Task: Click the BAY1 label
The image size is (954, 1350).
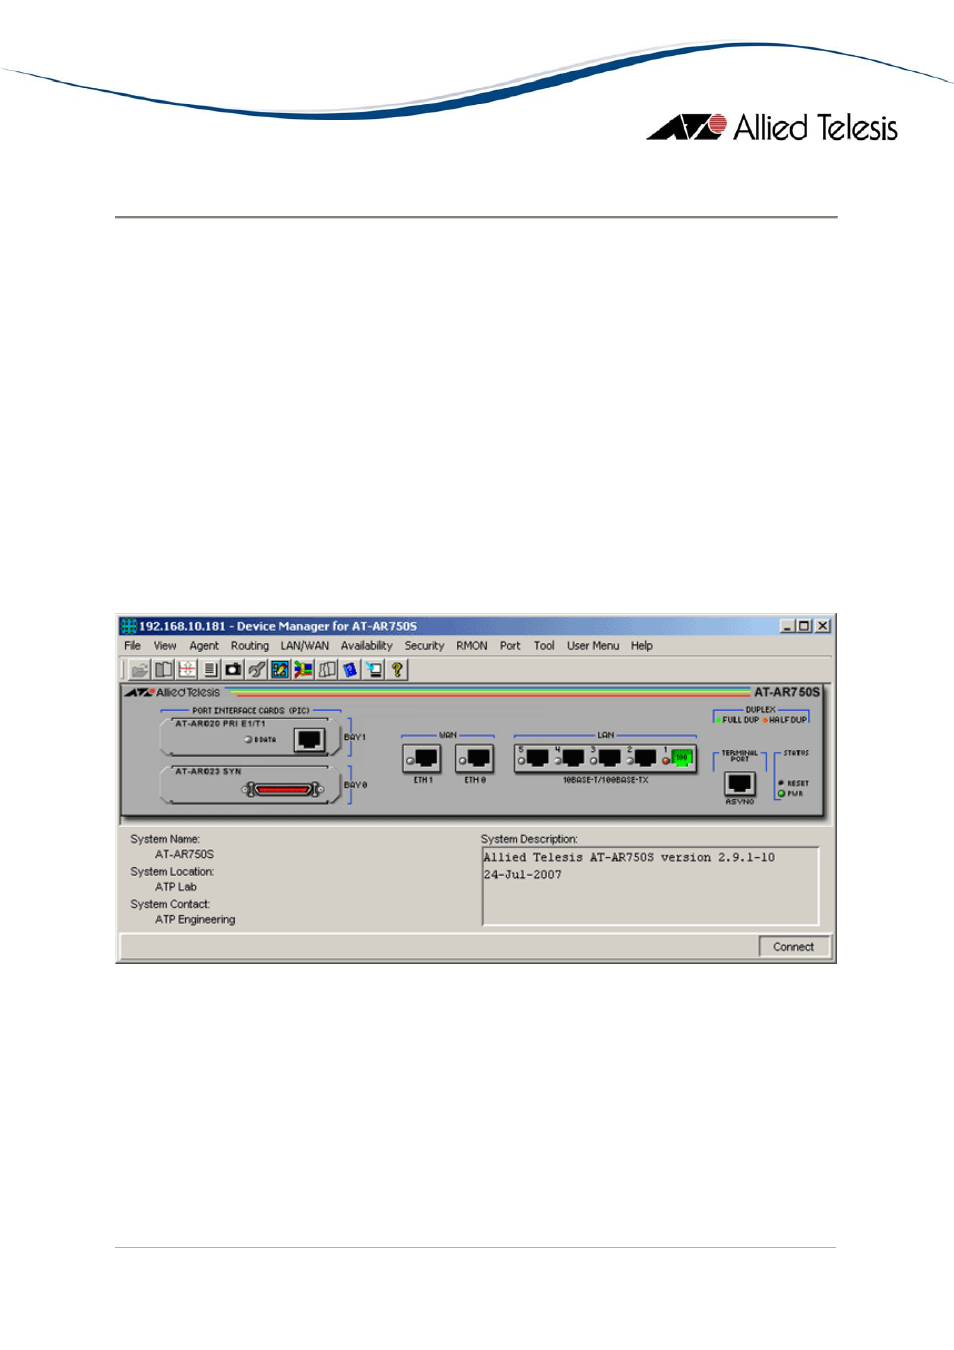Action: (x=355, y=737)
